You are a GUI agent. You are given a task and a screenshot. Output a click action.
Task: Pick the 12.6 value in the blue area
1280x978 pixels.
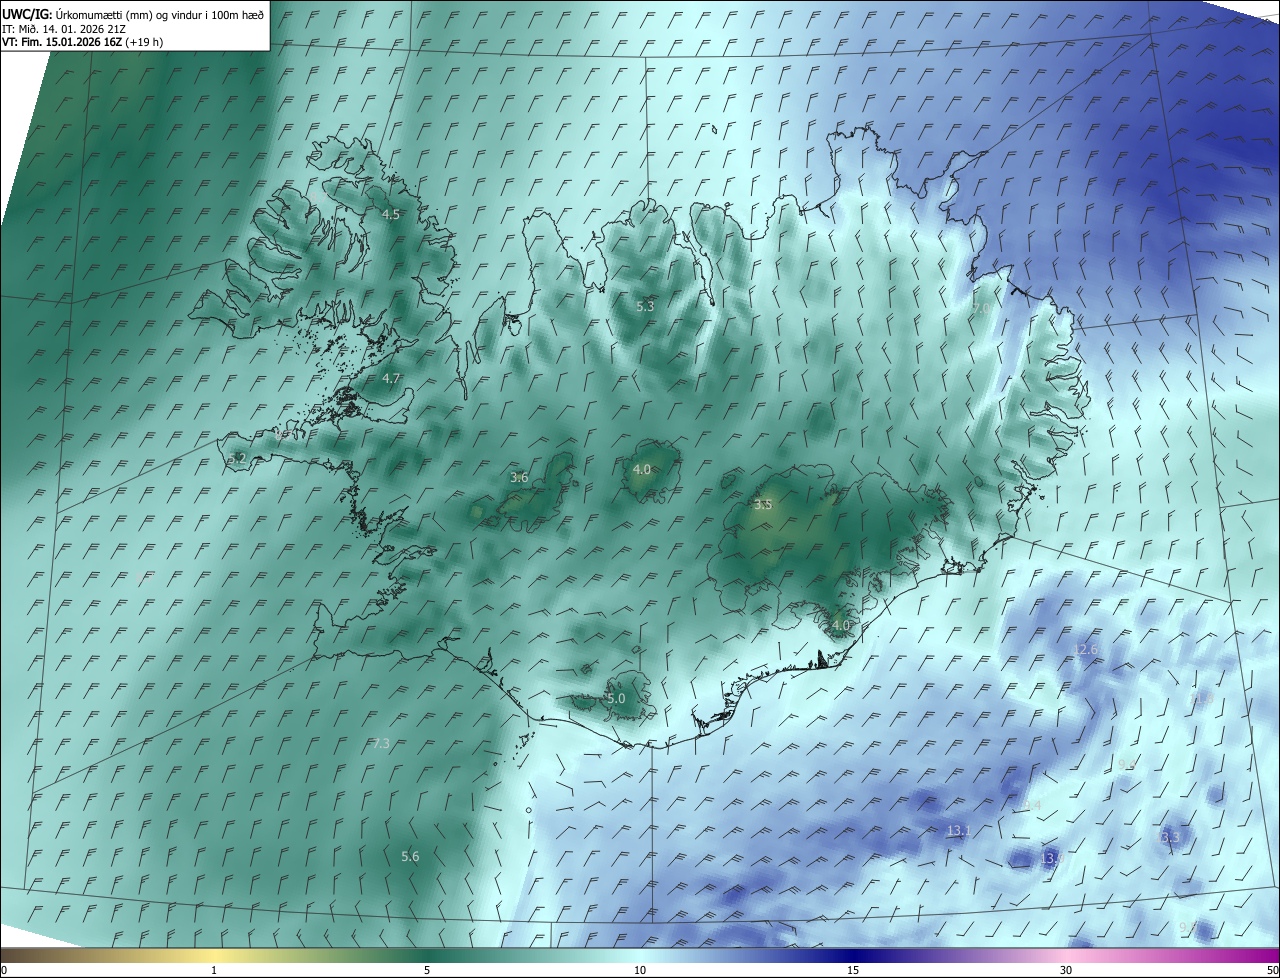[x=1085, y=650]
